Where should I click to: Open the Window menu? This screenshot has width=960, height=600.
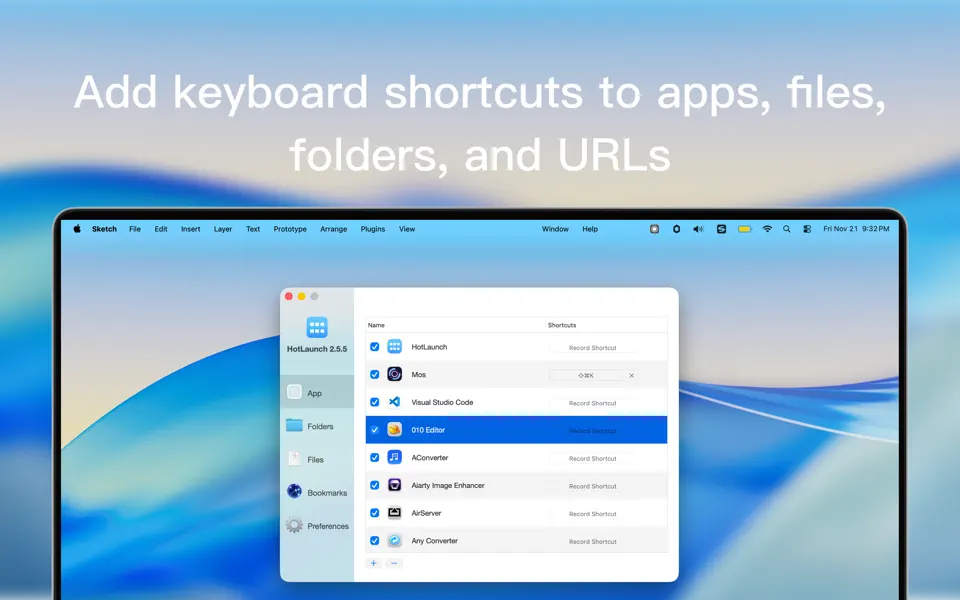pos(555,229)
